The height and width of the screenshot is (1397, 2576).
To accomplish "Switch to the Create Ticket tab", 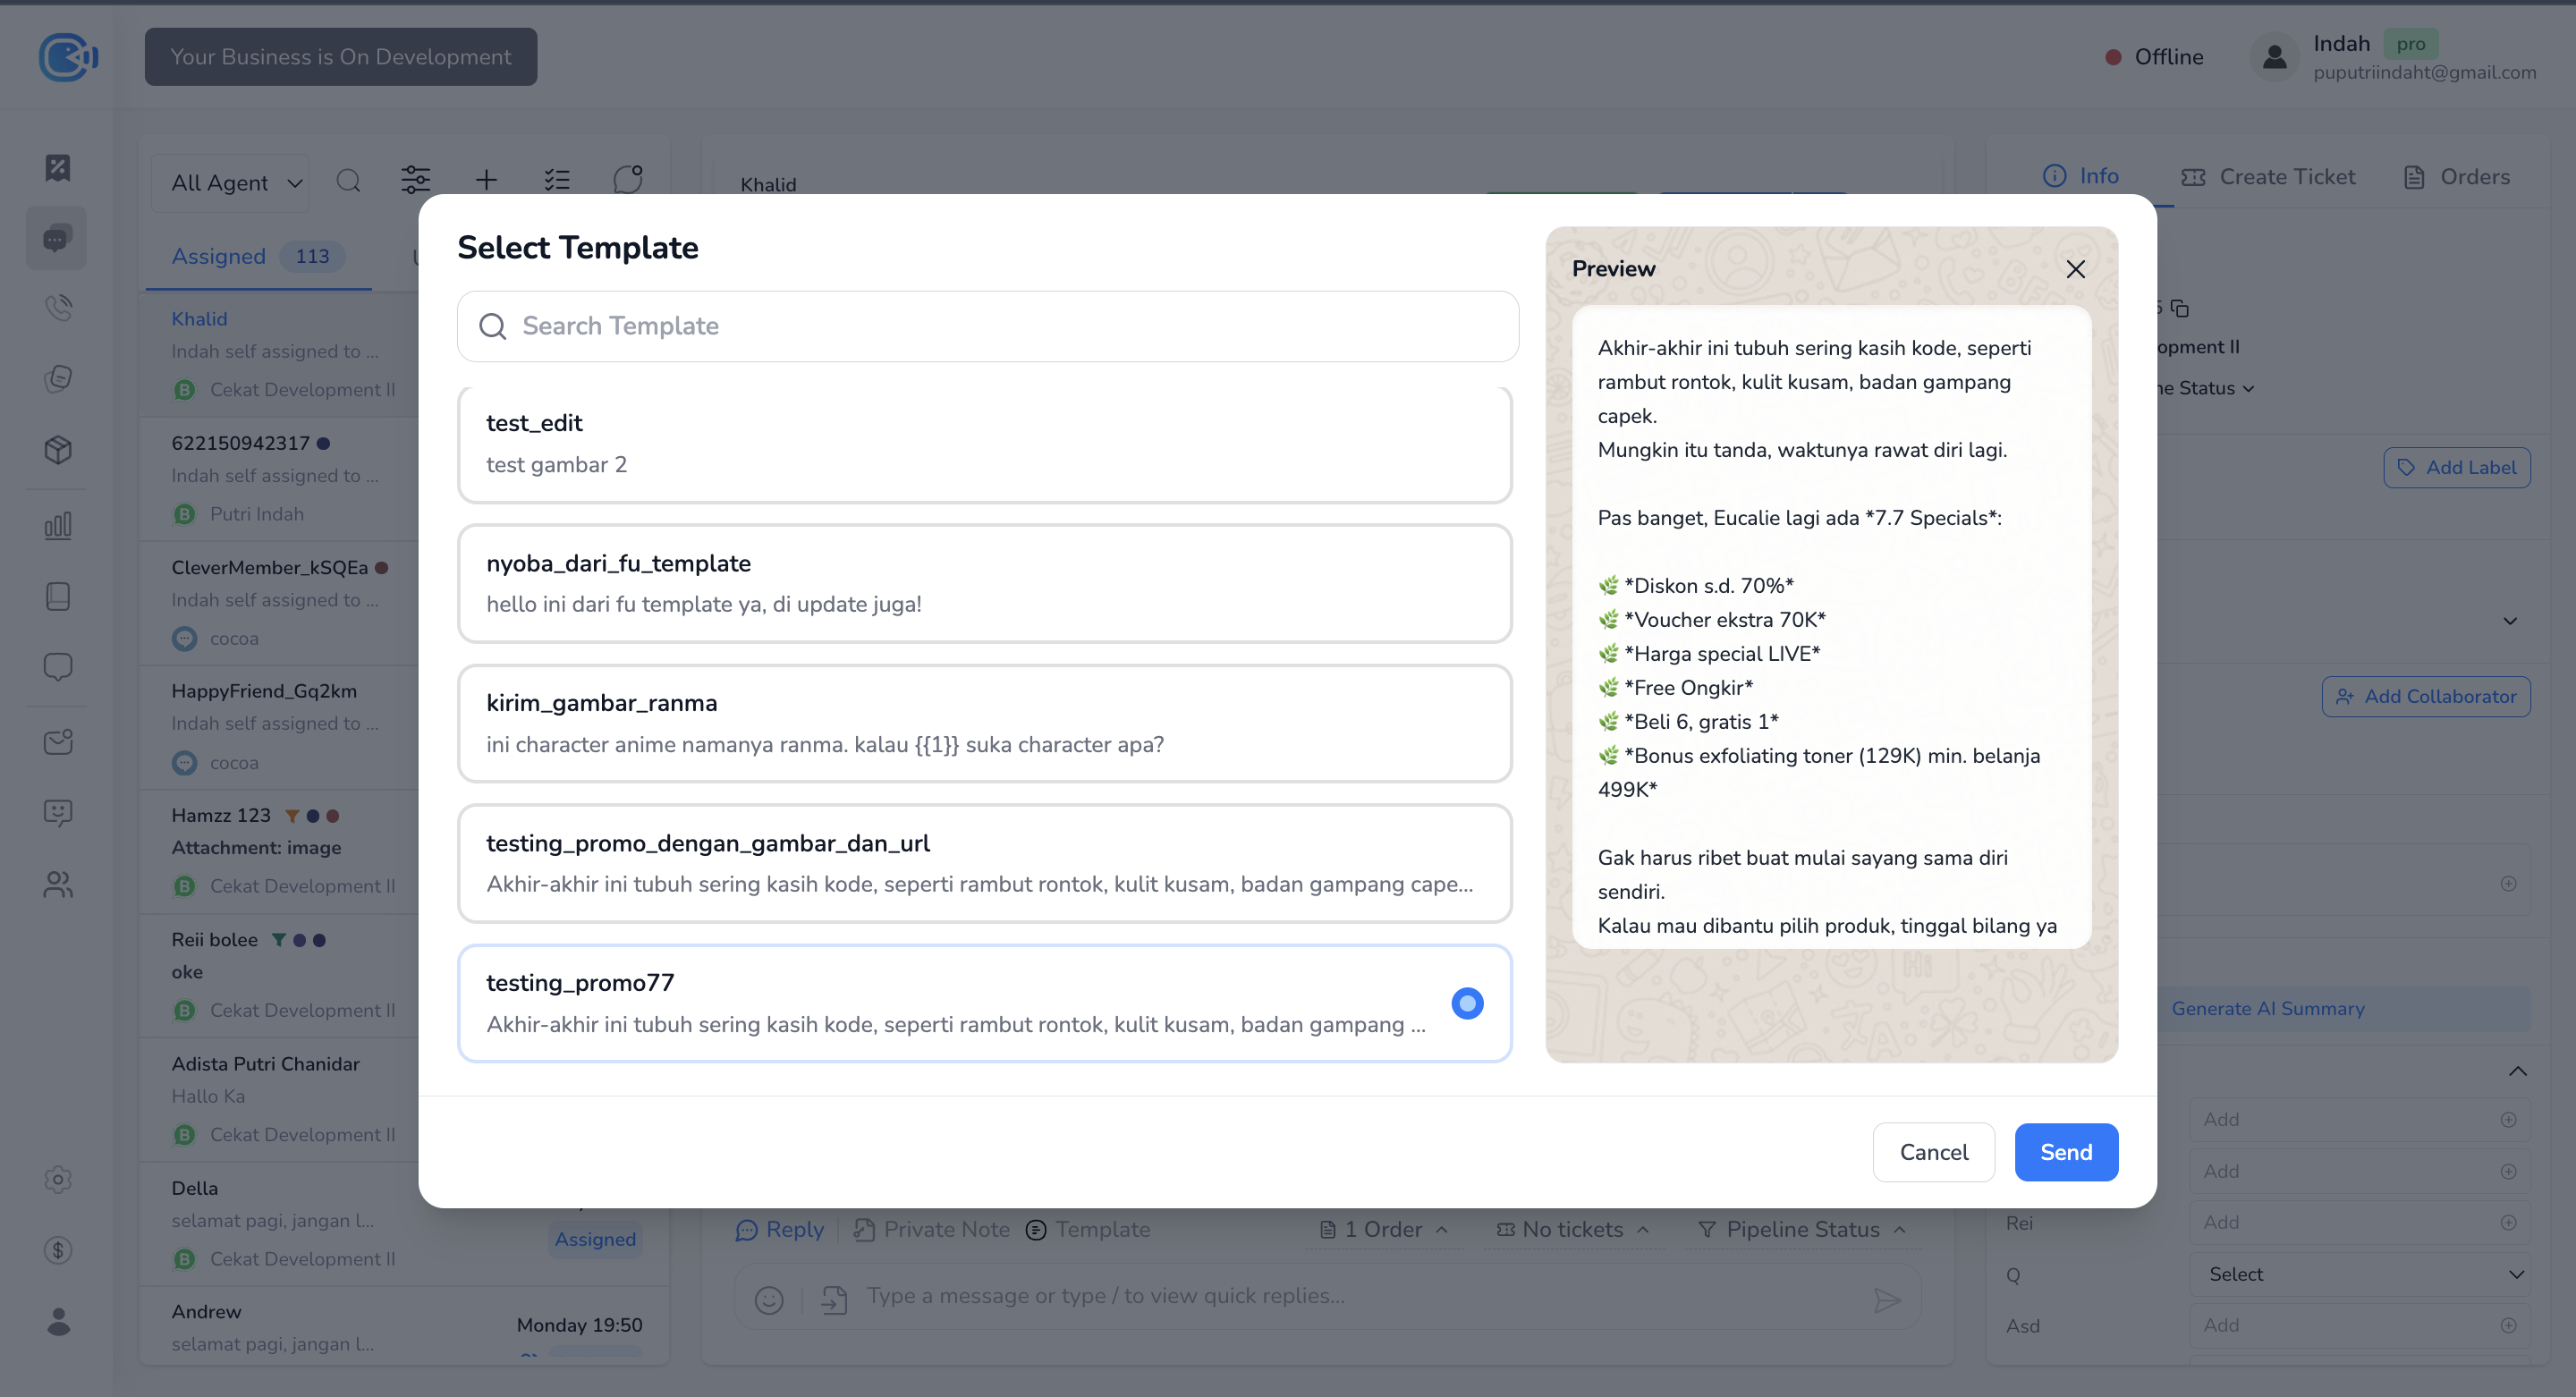I will click(x=2268, y=177).
